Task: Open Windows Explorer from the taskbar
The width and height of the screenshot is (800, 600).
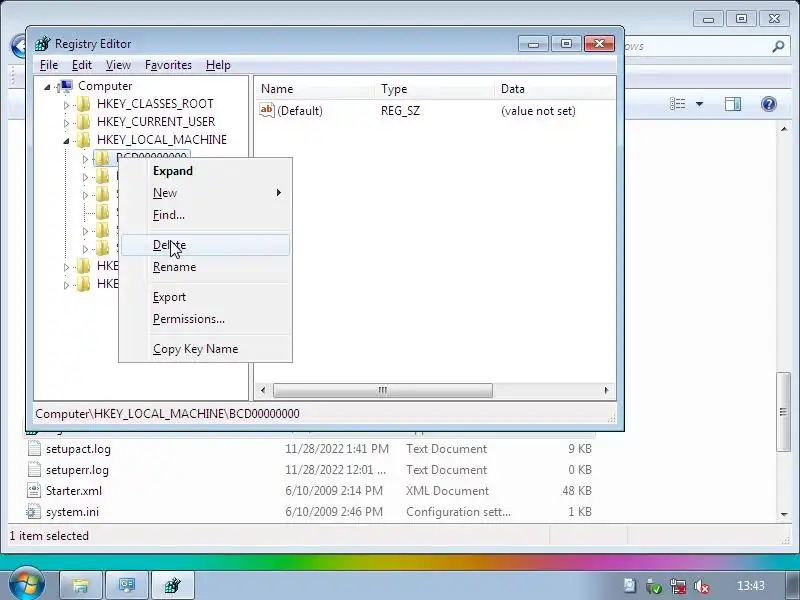Action: [x=81, y=585]
